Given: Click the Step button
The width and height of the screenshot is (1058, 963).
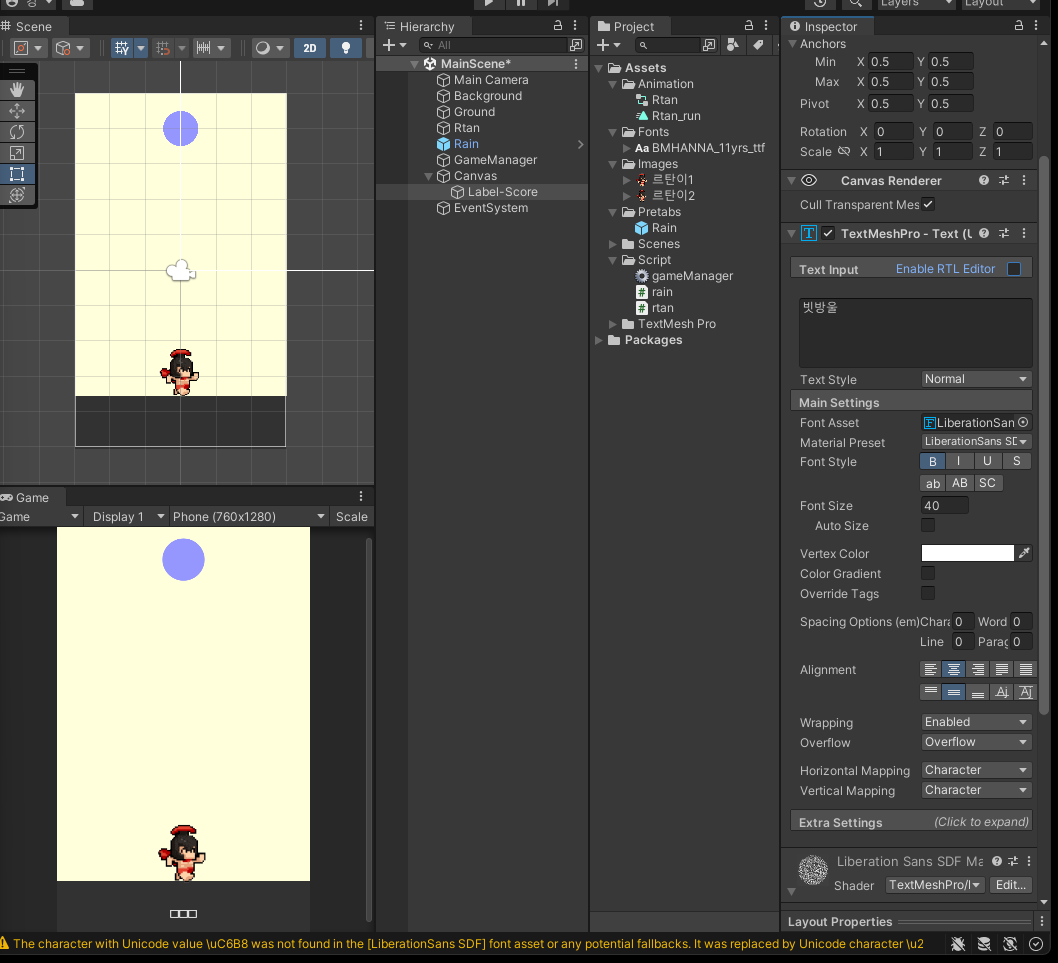Looking at the screenshot, I should [553, 3].
